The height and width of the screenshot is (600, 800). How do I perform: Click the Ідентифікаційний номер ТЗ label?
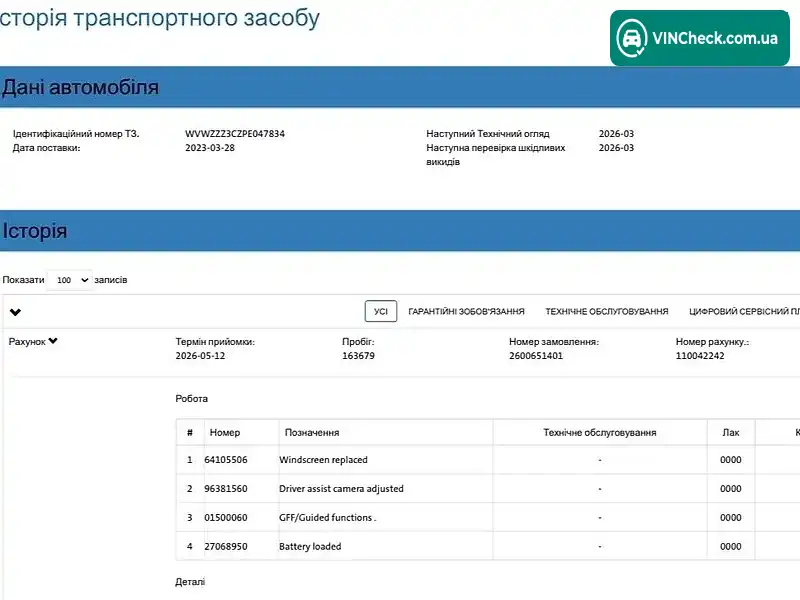coord(76,134)
